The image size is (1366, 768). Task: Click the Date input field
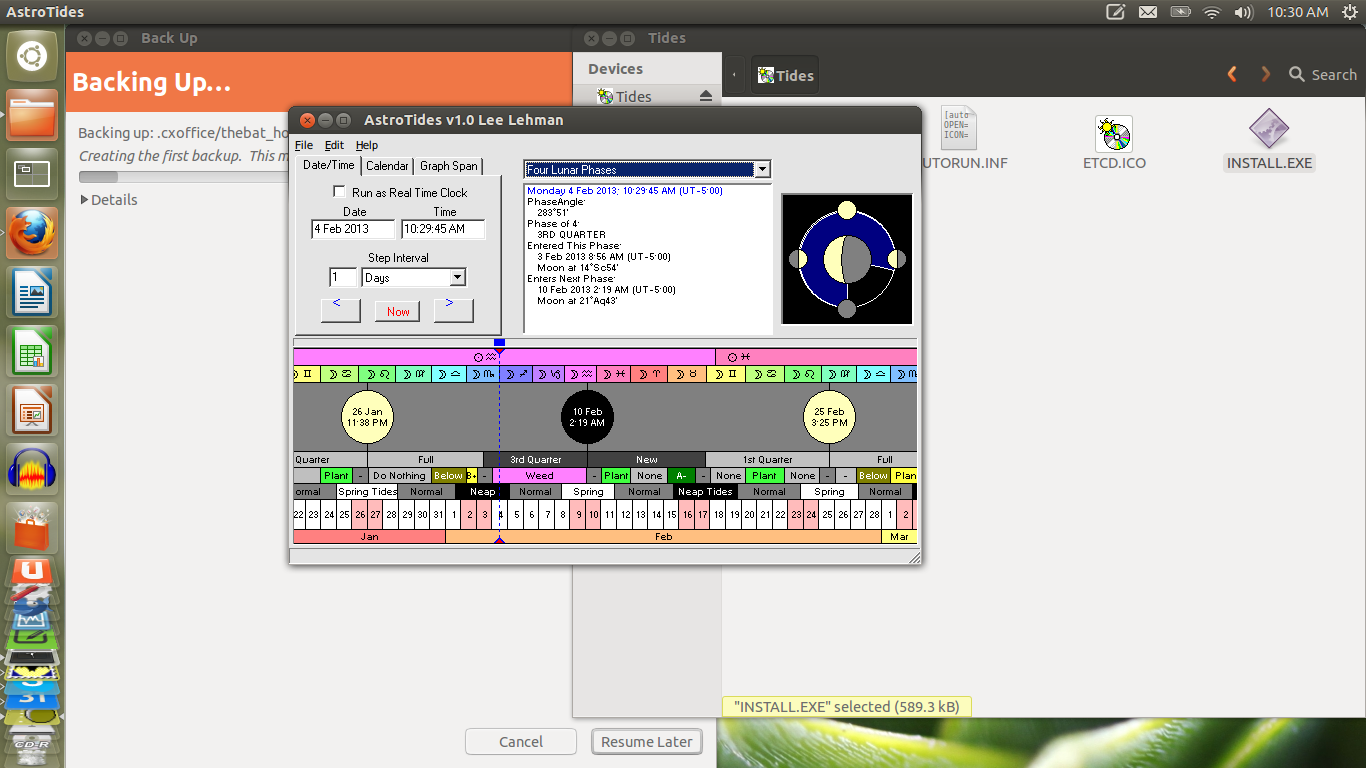coord(352,229)
